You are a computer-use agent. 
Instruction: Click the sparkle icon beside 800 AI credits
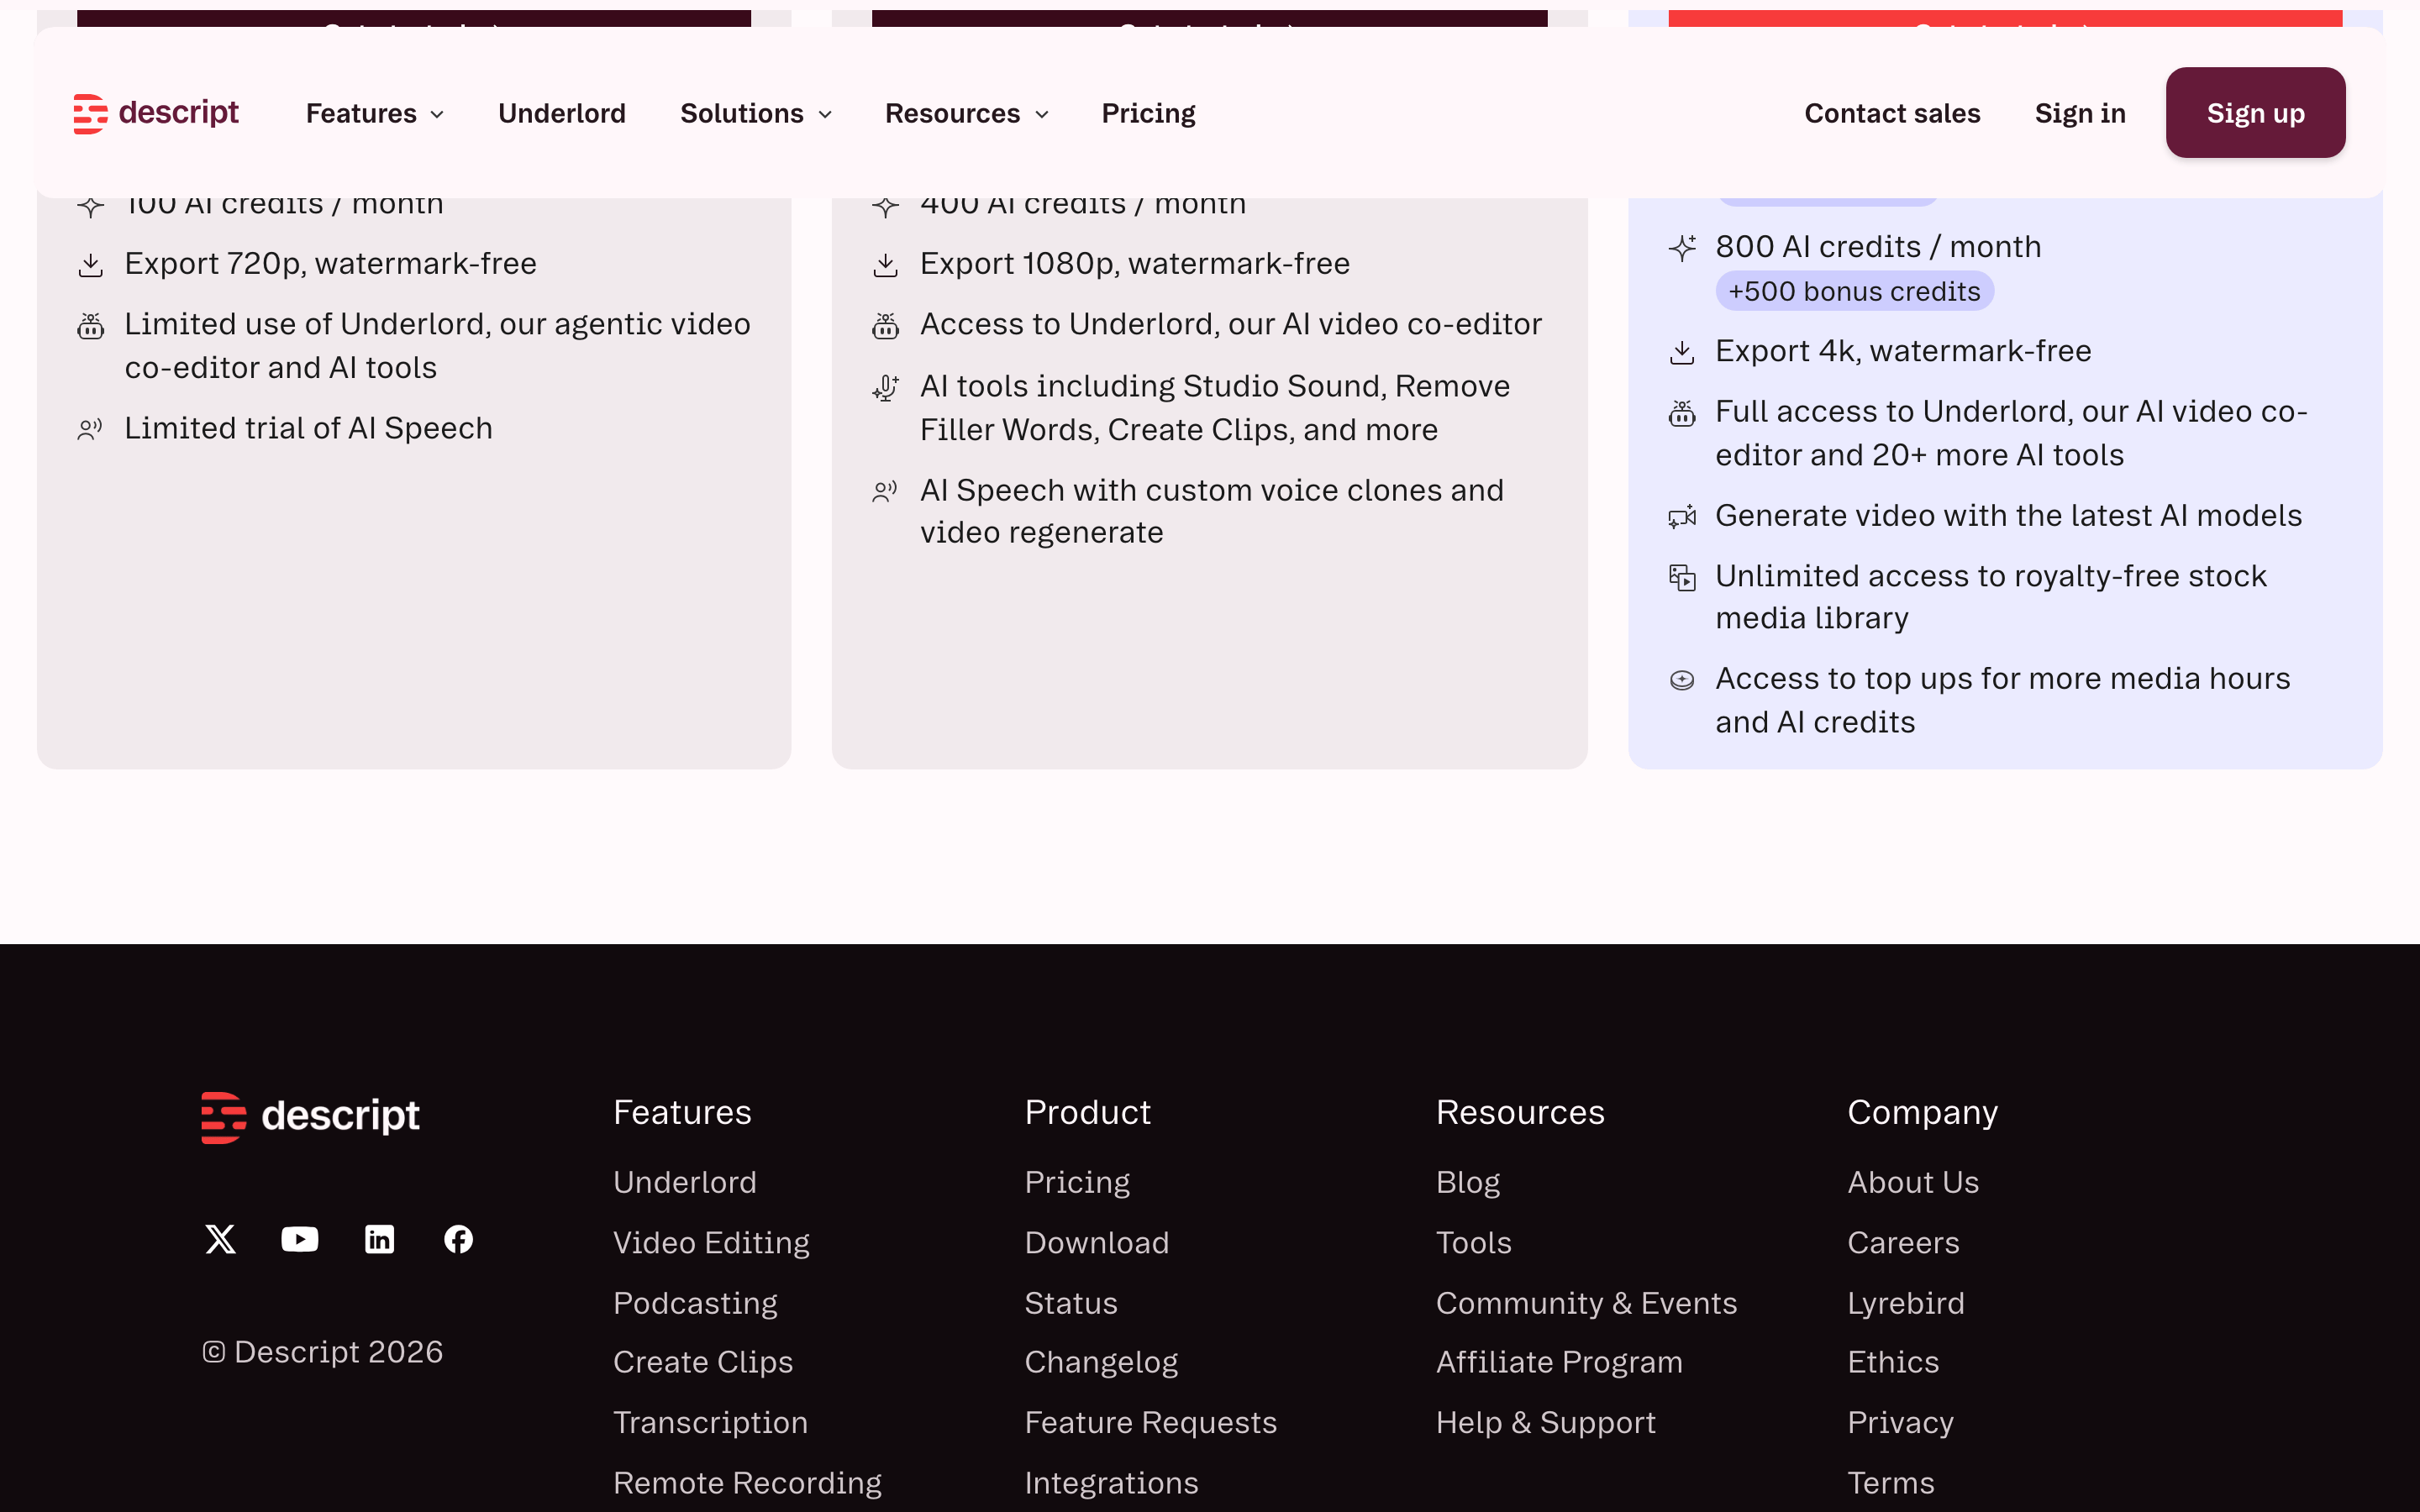[1682, 247]
